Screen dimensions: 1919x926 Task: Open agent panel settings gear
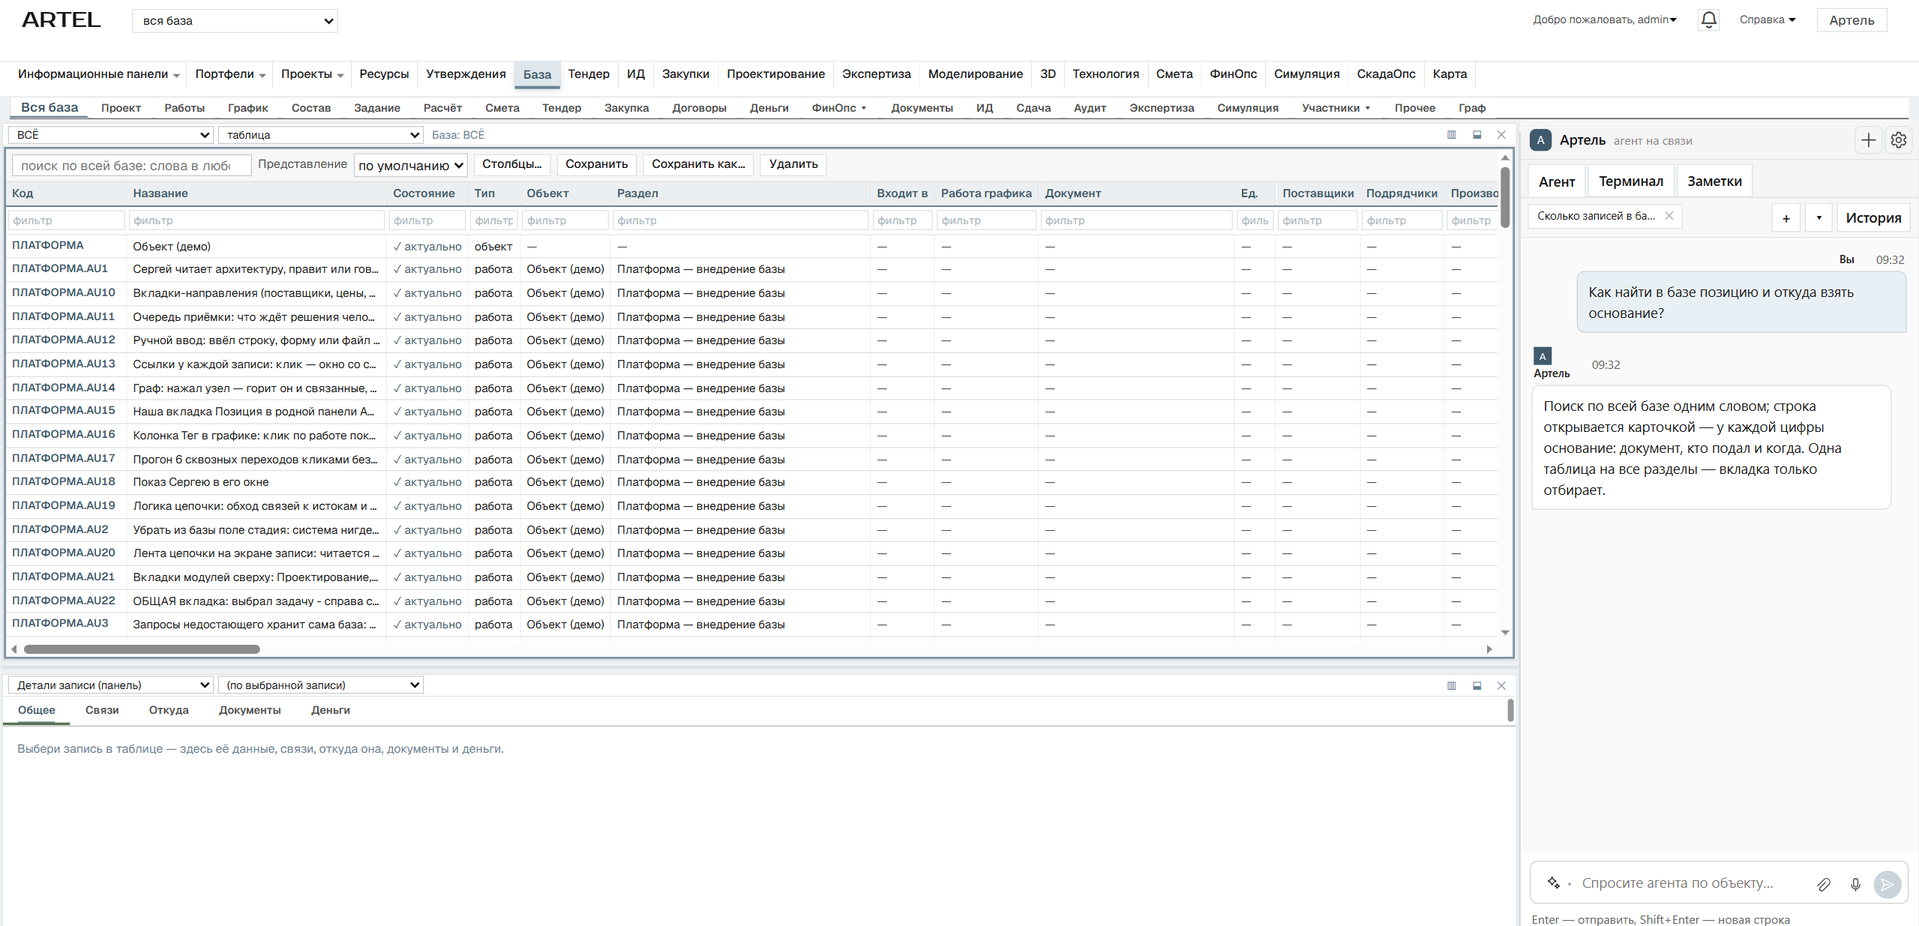click(1898, 141)
